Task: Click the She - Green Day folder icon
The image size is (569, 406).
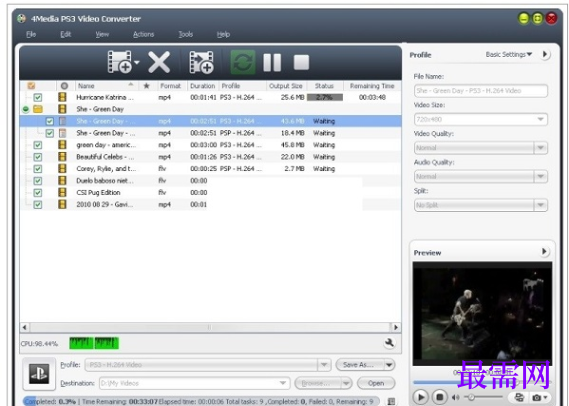Action: click(x=38, y=109)
